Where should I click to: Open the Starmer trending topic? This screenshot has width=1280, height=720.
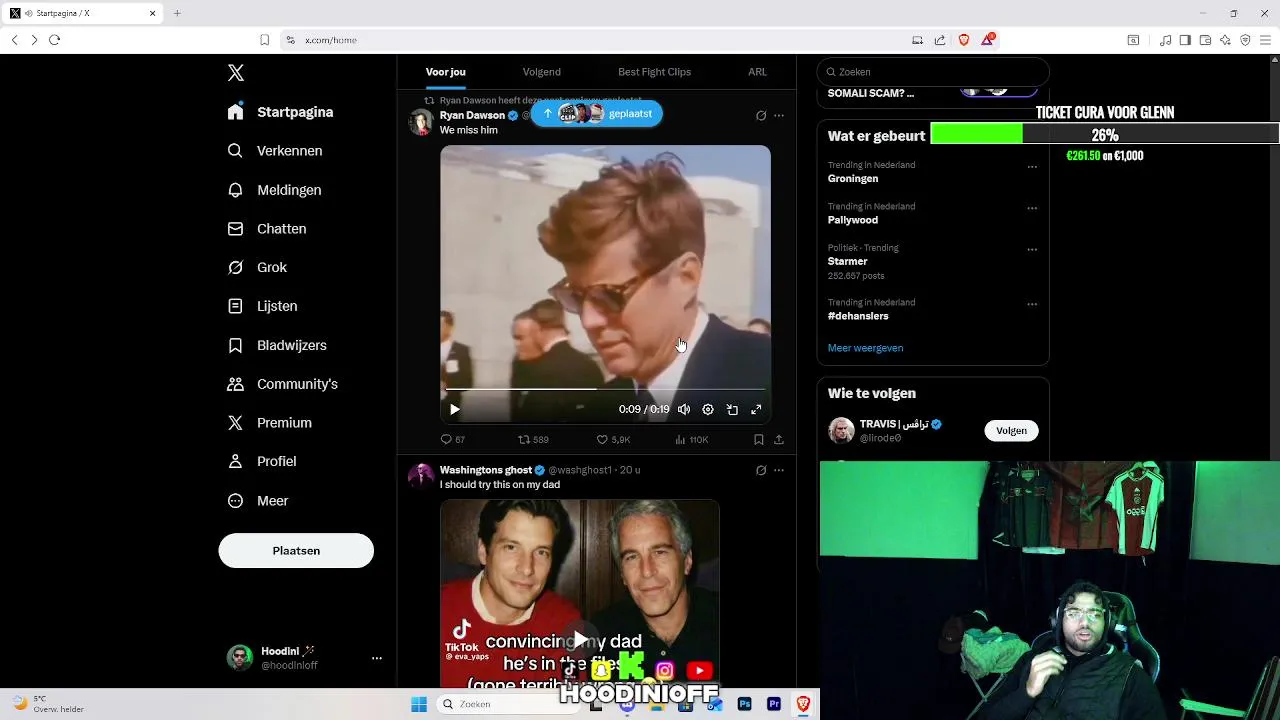(x=848, y=261)
